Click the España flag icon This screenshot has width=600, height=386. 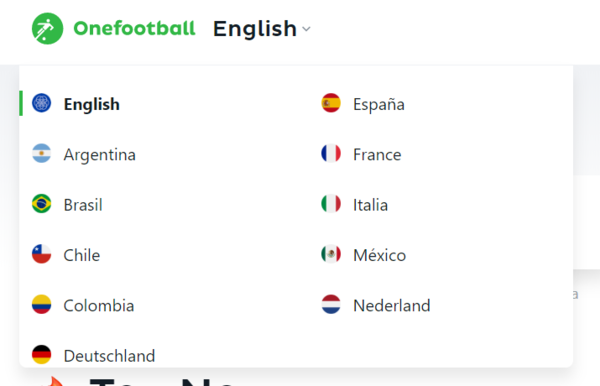[331, 103]
